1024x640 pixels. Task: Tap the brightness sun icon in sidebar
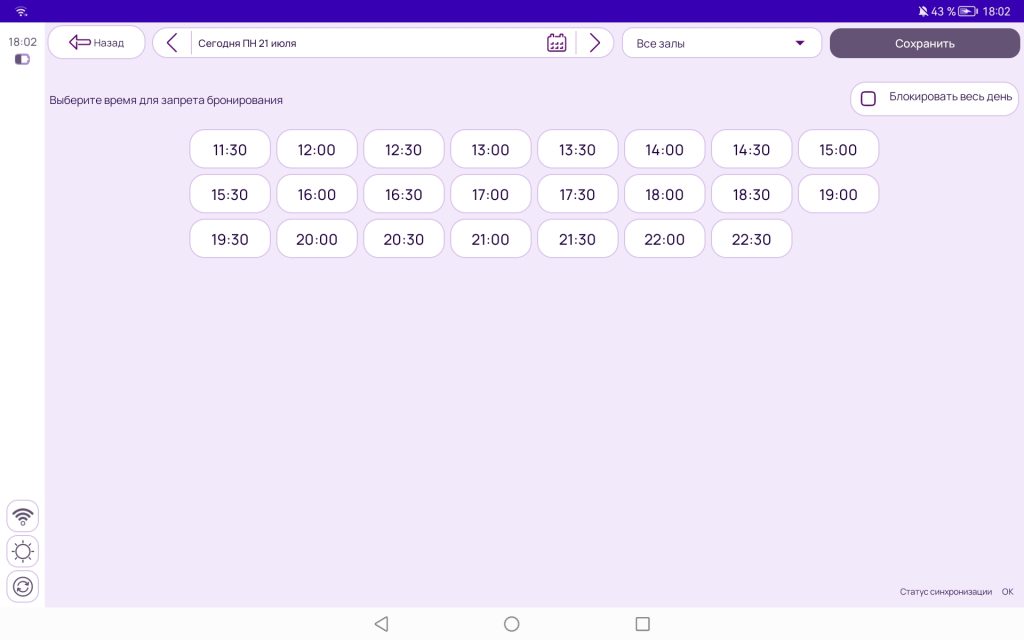coord(22,551)
